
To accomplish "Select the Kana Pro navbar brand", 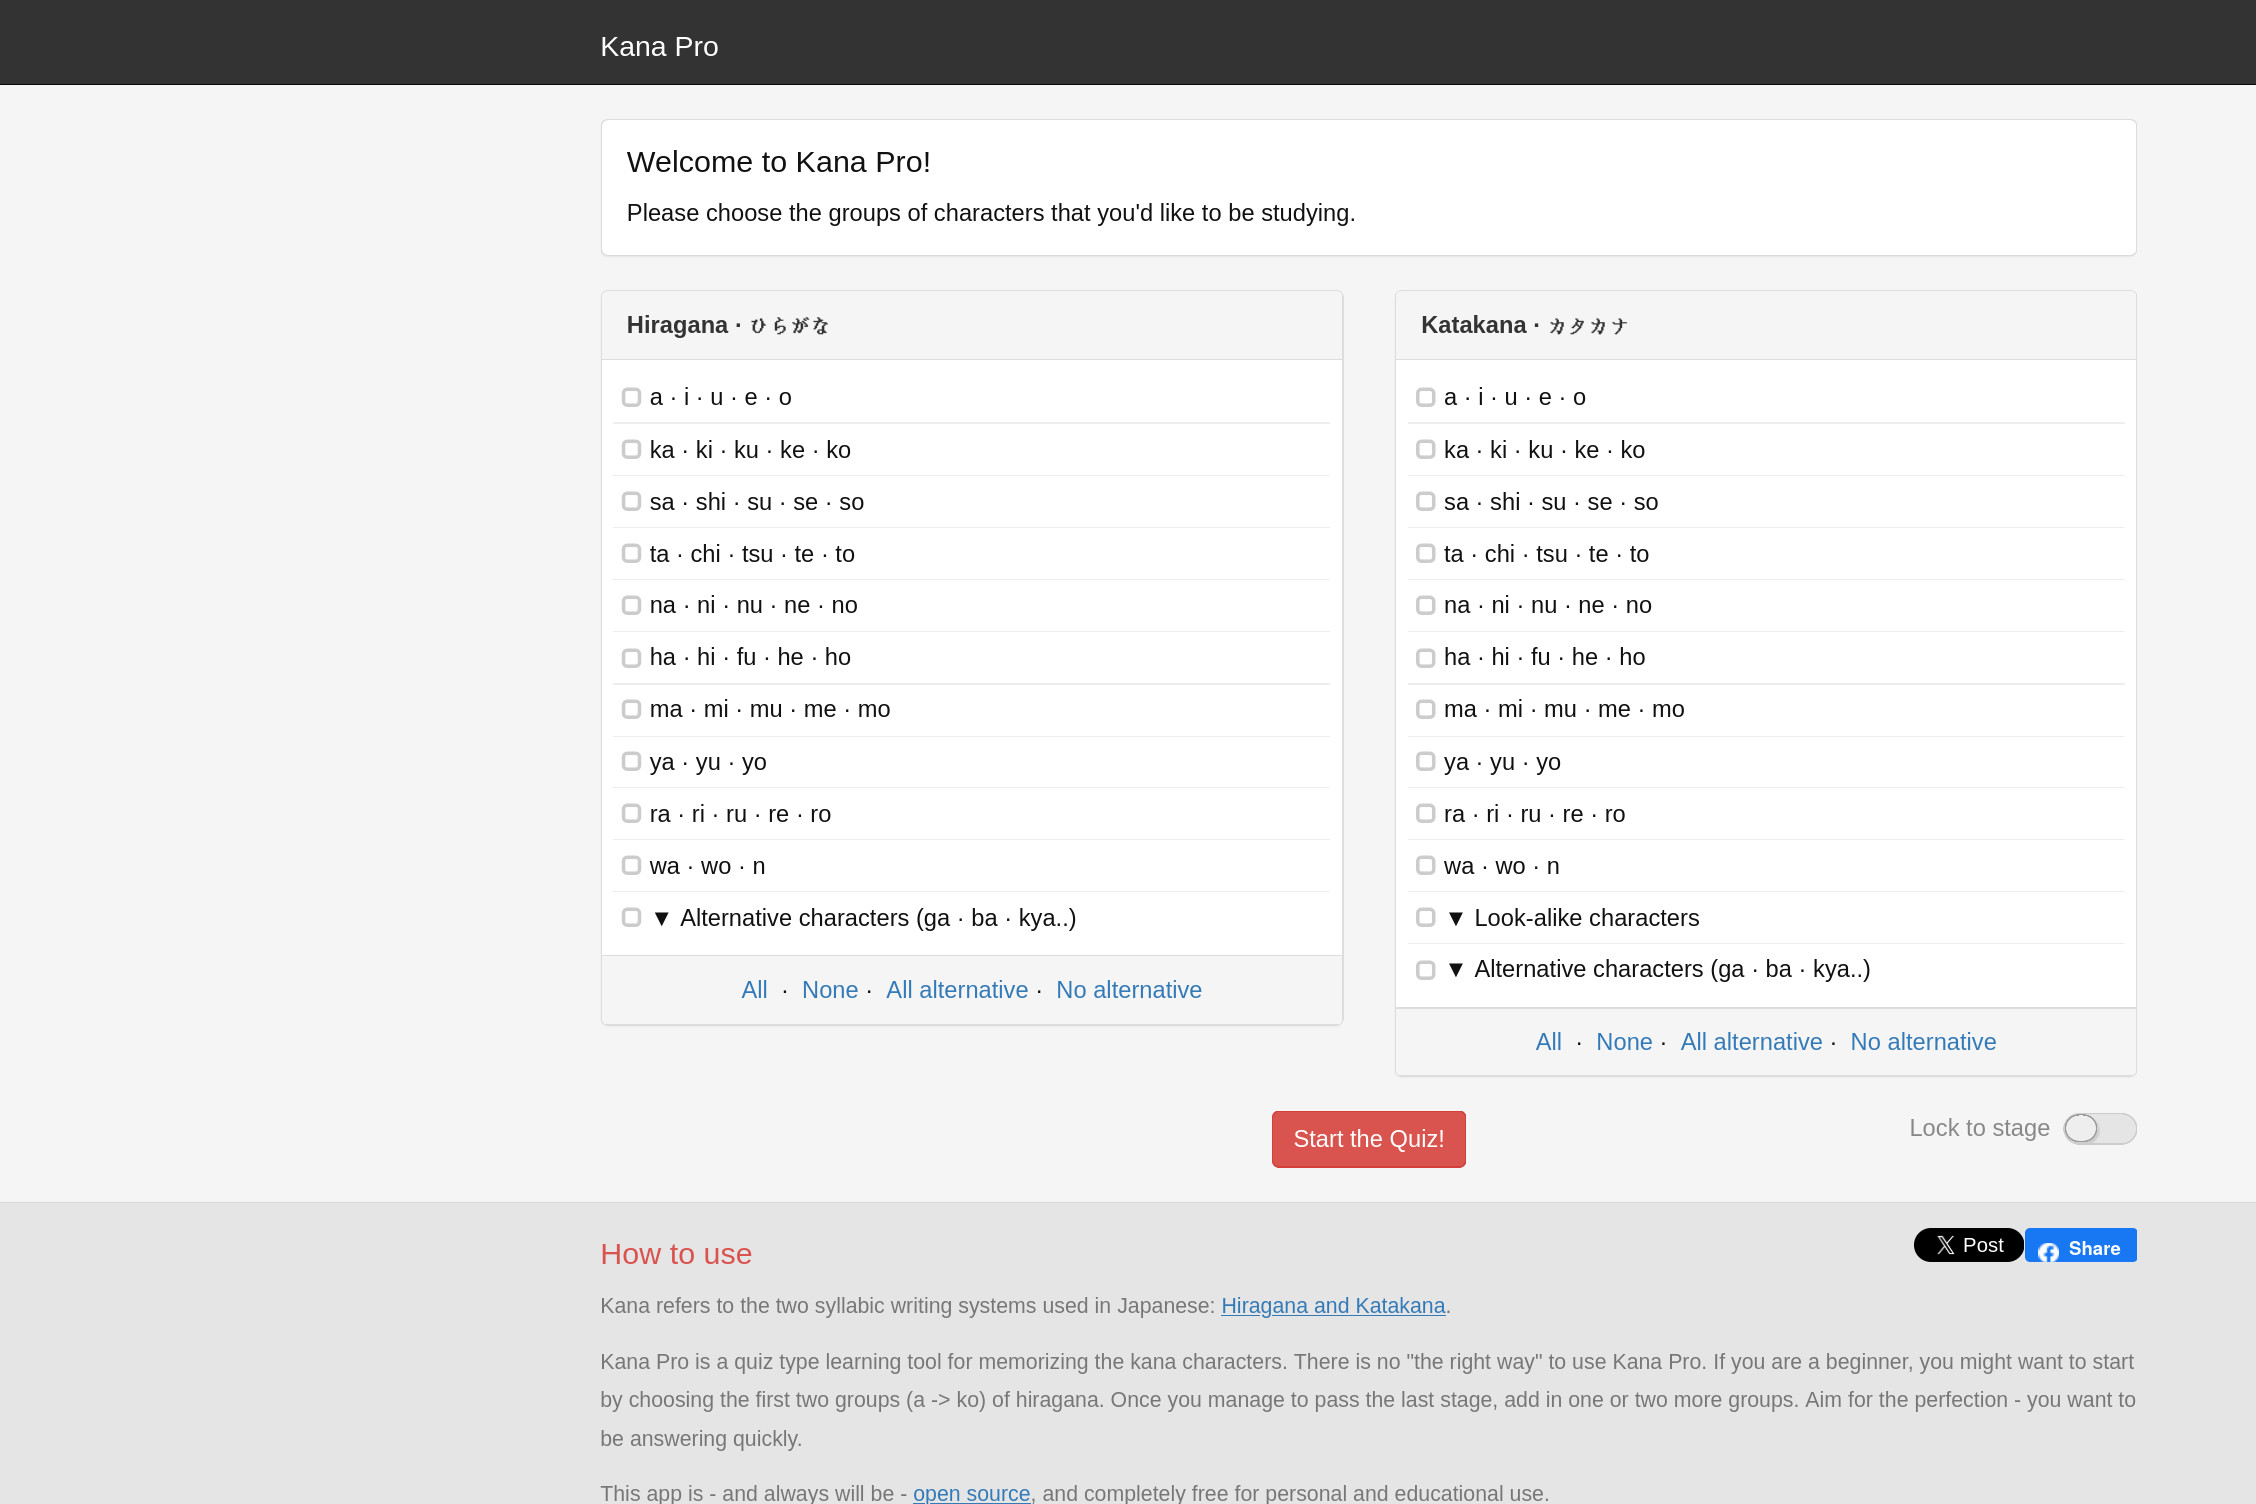I will [x=659, y=45].
